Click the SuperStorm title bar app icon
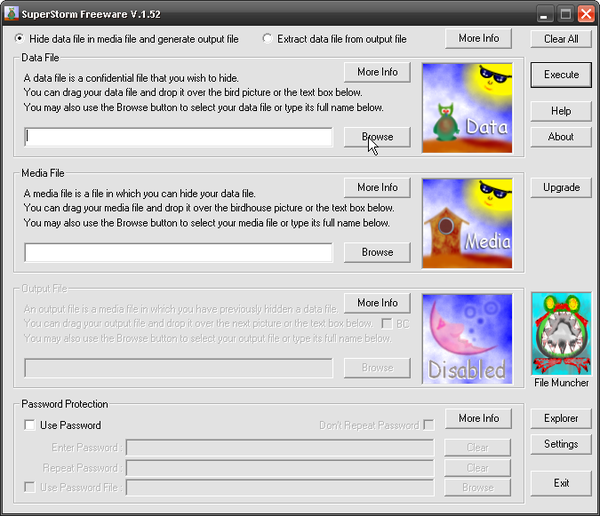The width and height of the screenshot is (600, 516). (x=11, y=14)
